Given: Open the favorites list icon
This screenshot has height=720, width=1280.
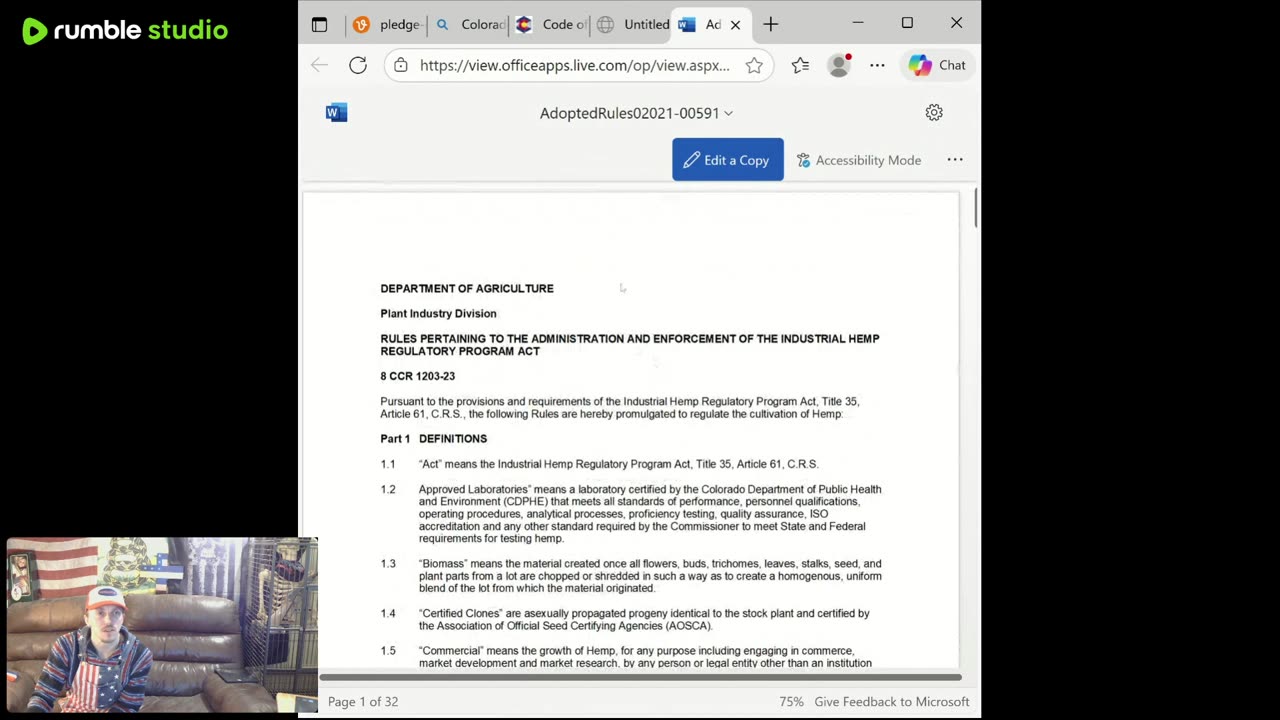Looking at the screenshot, I should 800,65.
